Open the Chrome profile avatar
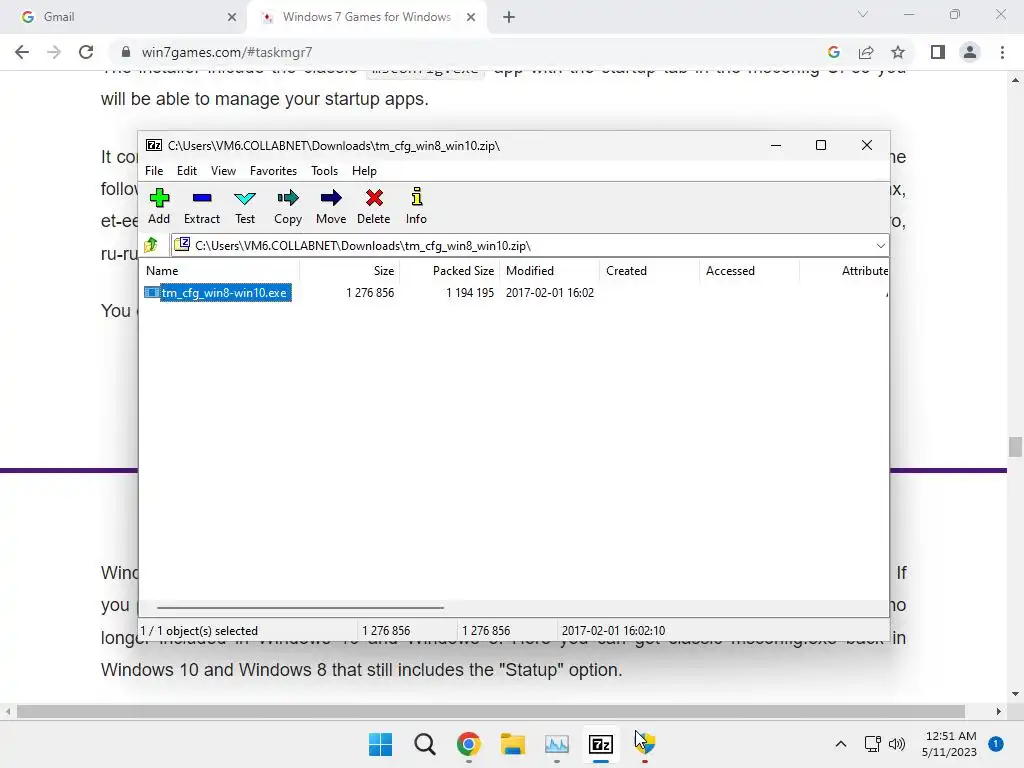 coord(970,52)
